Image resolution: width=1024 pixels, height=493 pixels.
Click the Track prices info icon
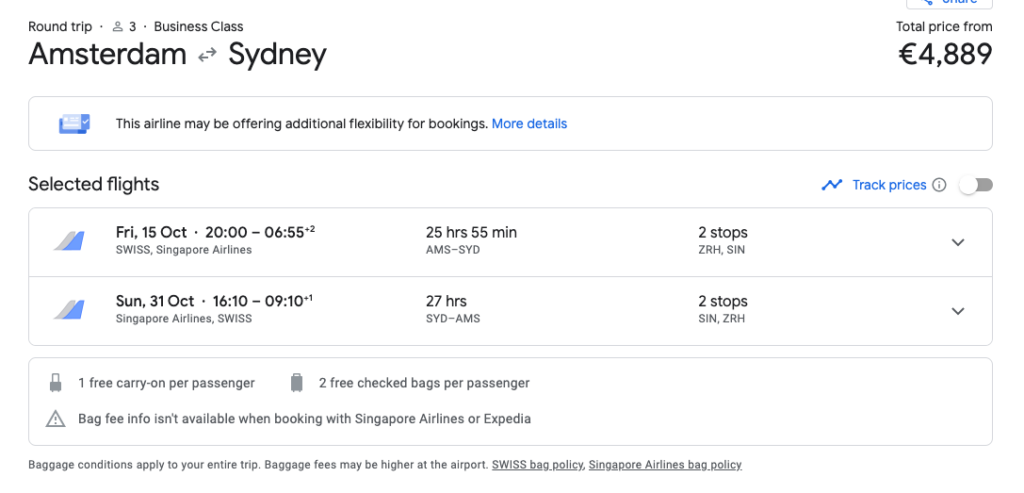(939, 185)
